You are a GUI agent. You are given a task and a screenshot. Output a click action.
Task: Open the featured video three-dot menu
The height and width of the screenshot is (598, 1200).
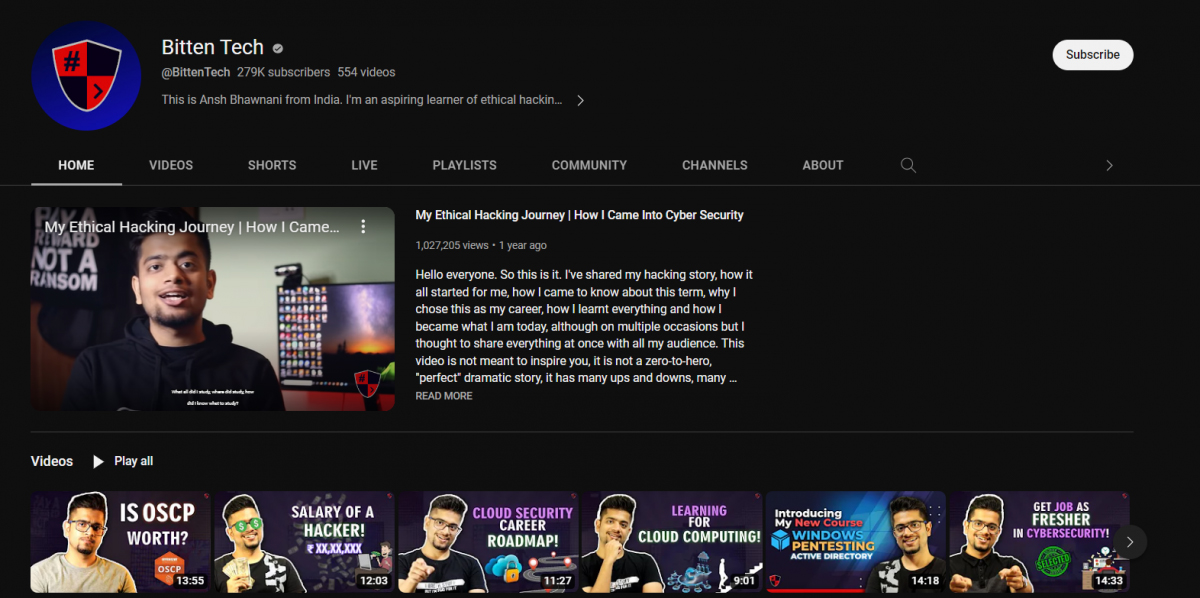pyautogui.click(x=364, y=227)
